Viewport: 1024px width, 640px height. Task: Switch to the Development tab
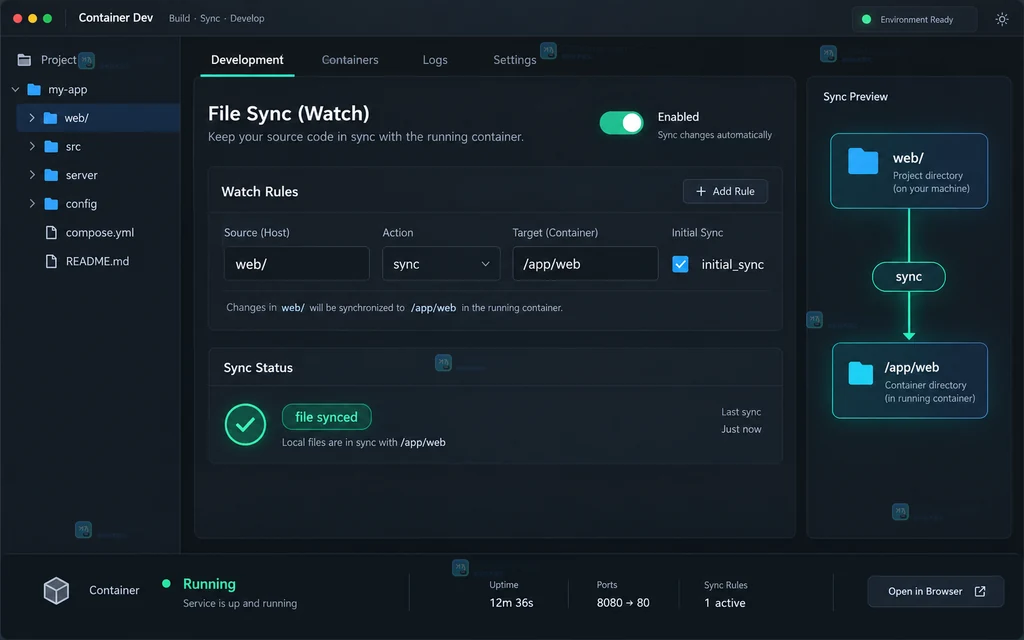(x=247, y=59)
